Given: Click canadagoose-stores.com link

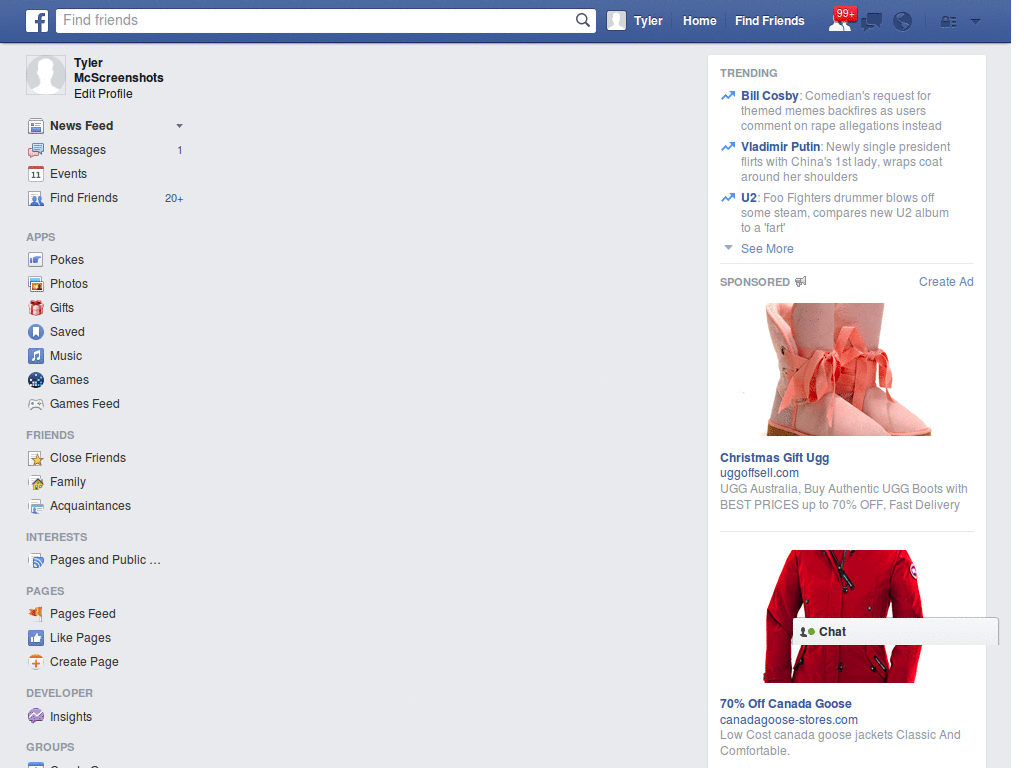Looking at the screenshot, I should tap(789, 720).
